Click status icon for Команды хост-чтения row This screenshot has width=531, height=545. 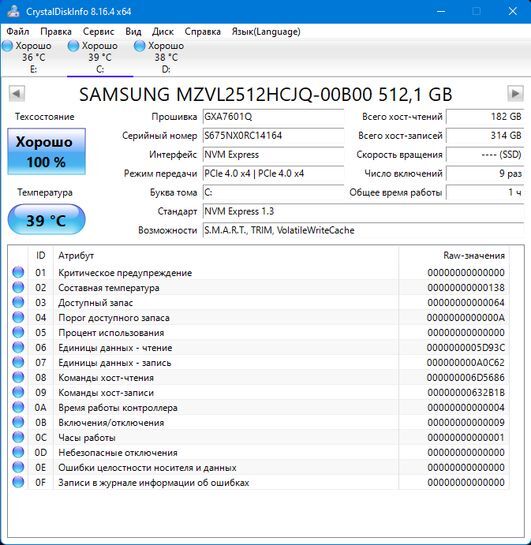tap(18, 377)
